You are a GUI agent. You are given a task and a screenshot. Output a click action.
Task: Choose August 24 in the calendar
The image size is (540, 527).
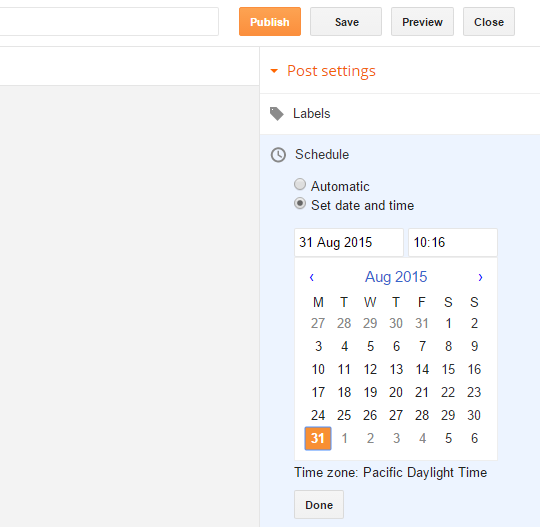318,415
